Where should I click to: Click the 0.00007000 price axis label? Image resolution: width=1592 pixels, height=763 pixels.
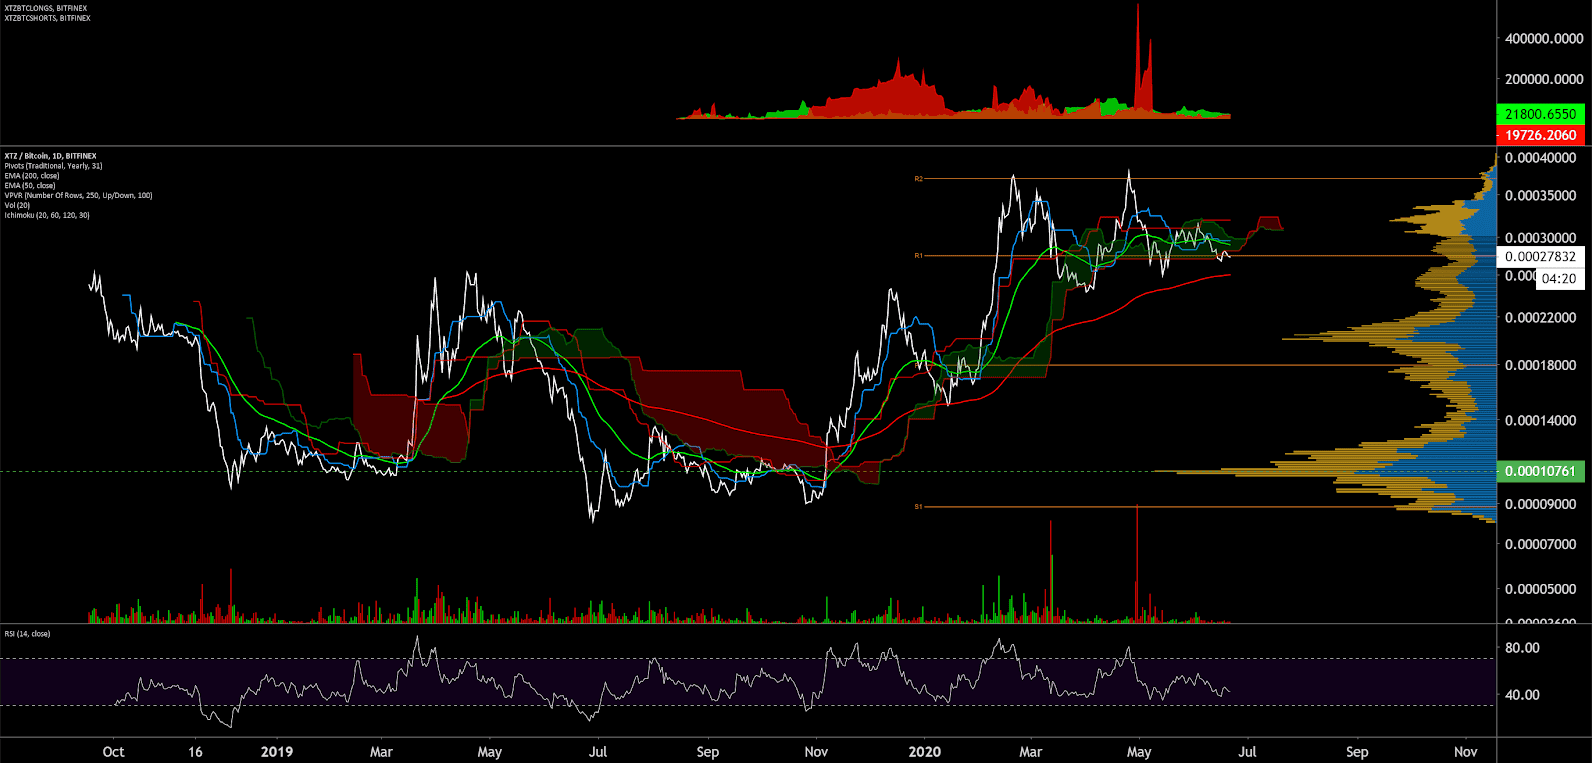point(1540,545)
